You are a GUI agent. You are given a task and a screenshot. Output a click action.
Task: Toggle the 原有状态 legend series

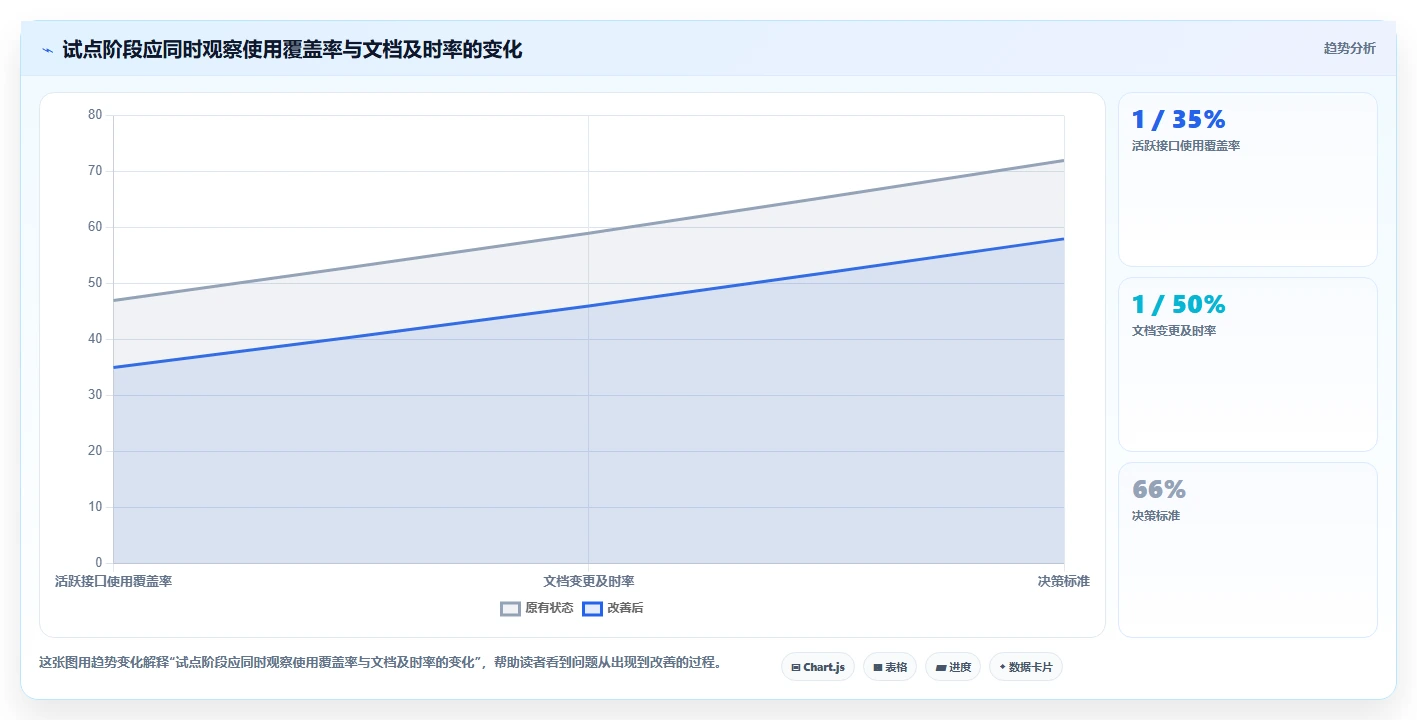click(x=537, y=608)
